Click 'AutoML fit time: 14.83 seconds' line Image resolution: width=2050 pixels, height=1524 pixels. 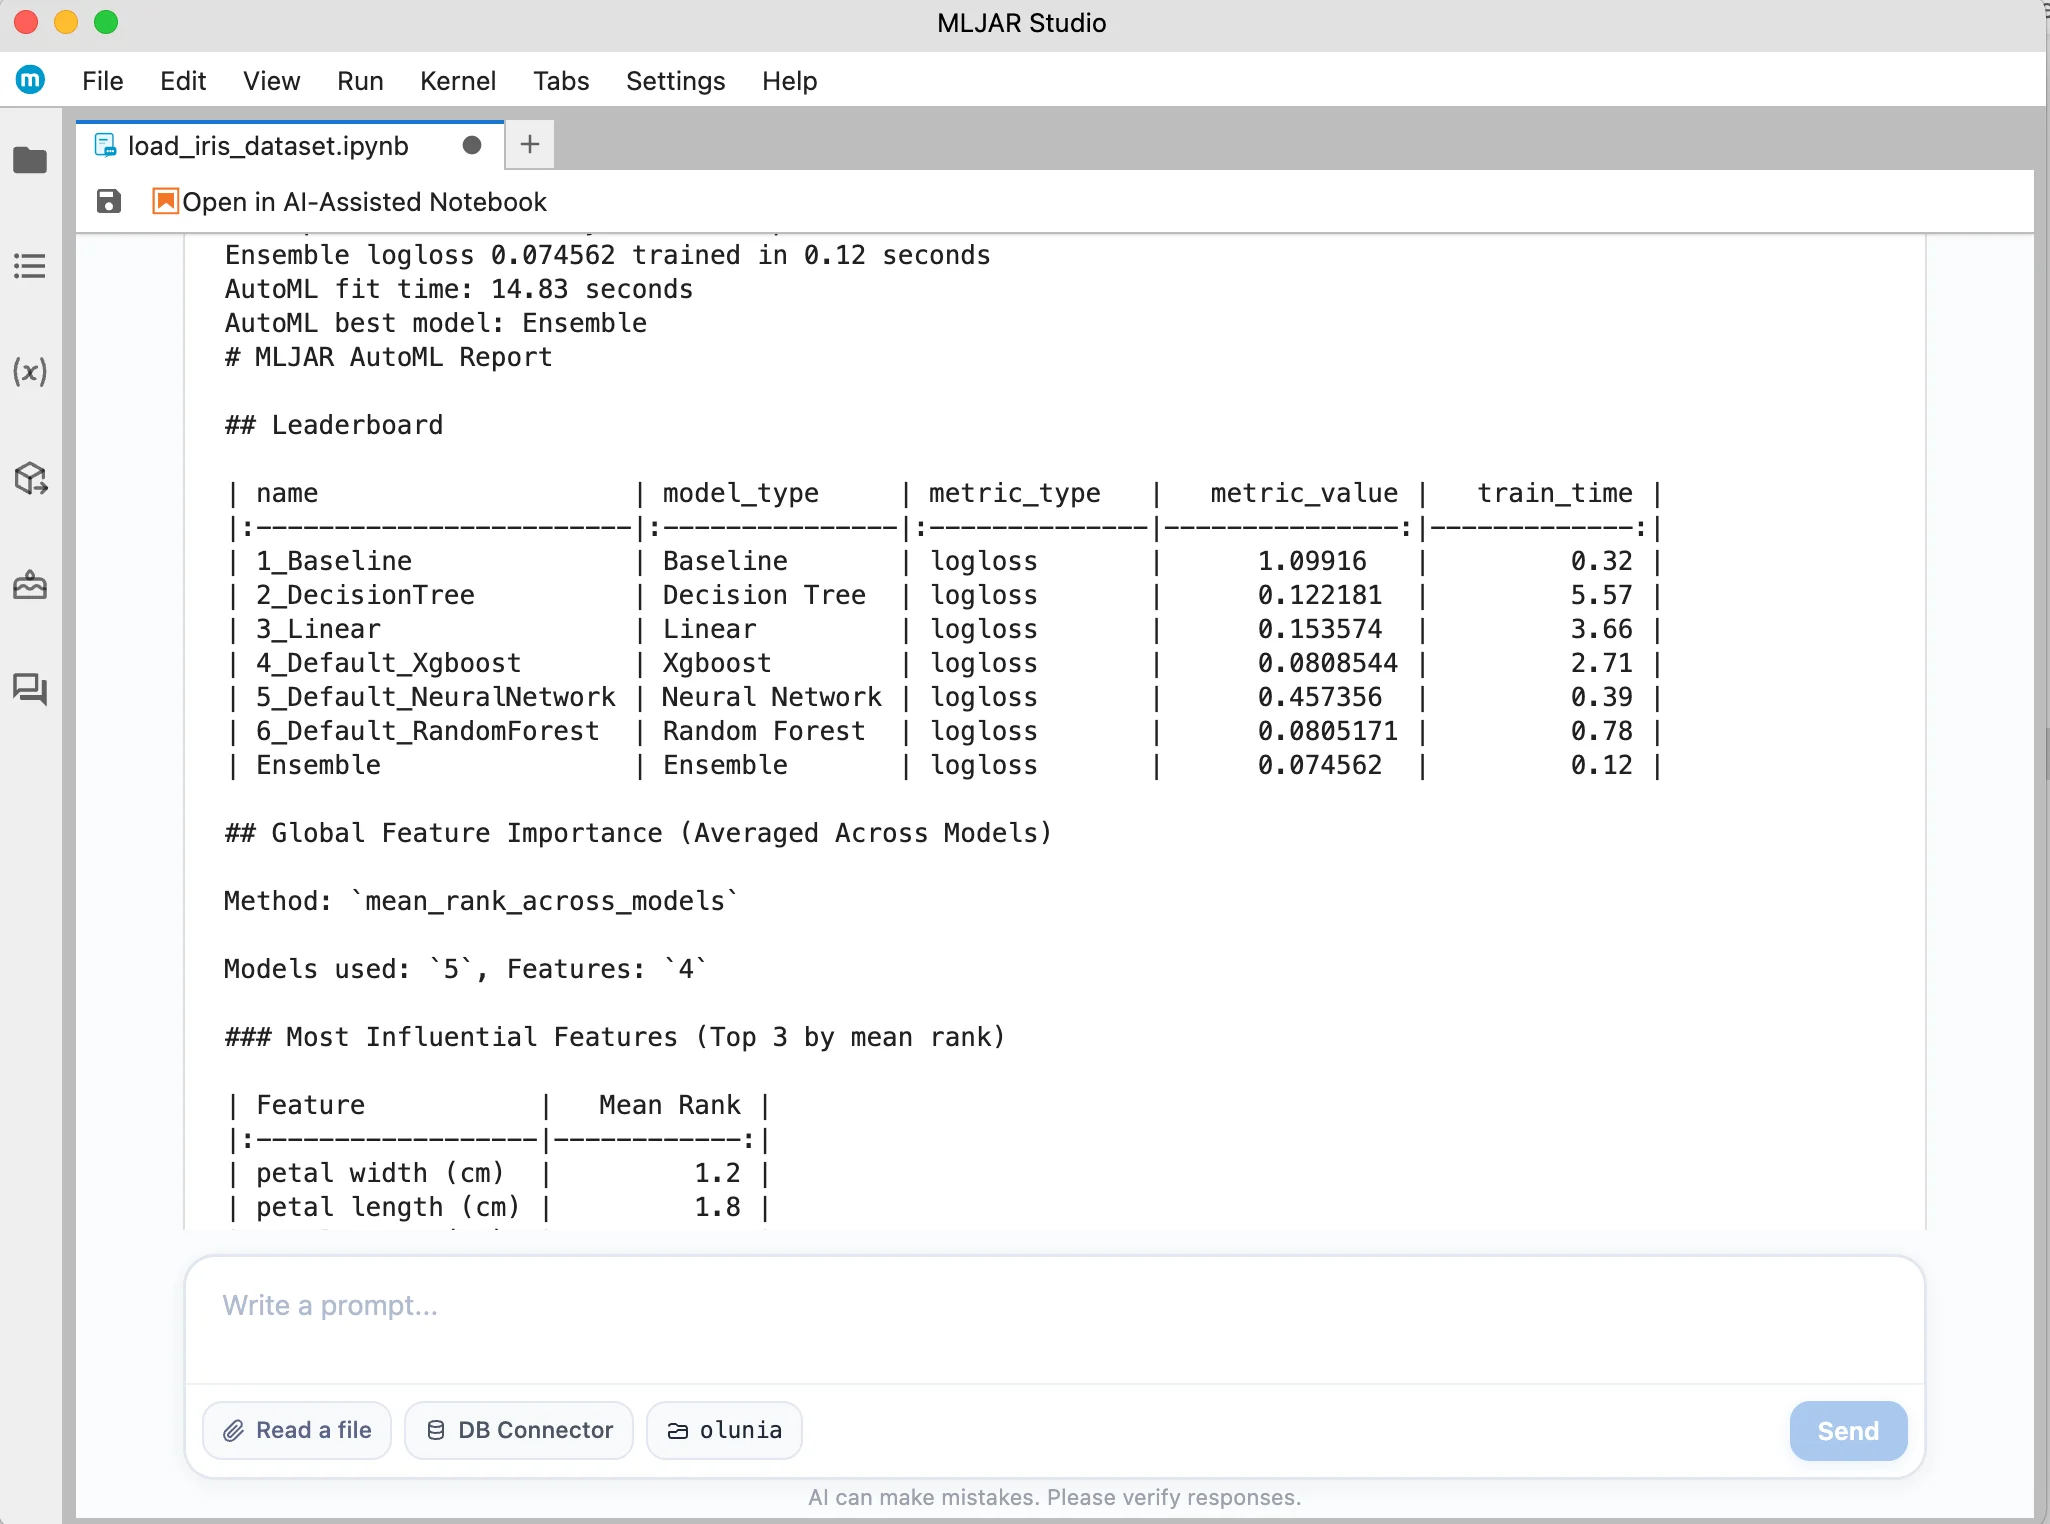(x=459, y=289)
